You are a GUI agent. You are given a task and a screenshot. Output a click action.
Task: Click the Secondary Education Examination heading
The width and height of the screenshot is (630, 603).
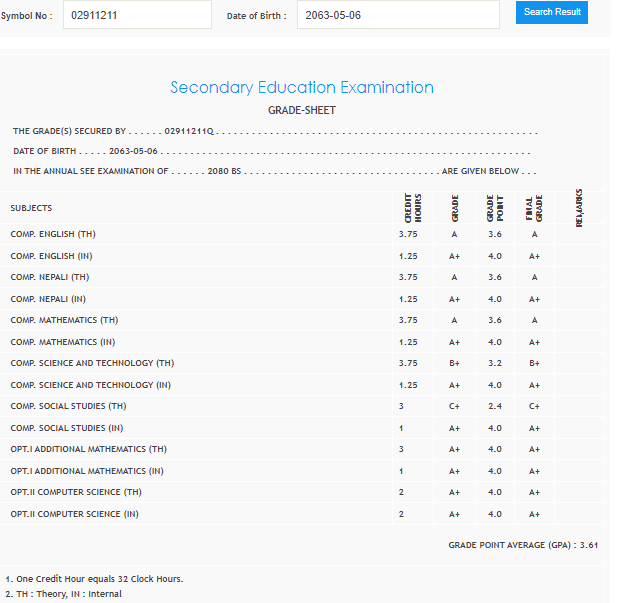coord(302,88)
